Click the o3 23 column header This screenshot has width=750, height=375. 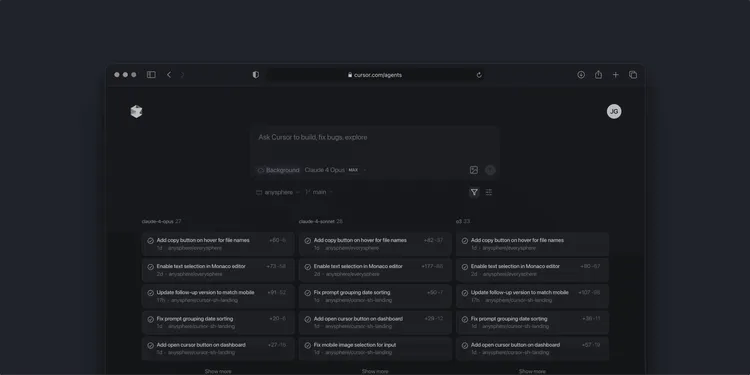pos(463,221)
